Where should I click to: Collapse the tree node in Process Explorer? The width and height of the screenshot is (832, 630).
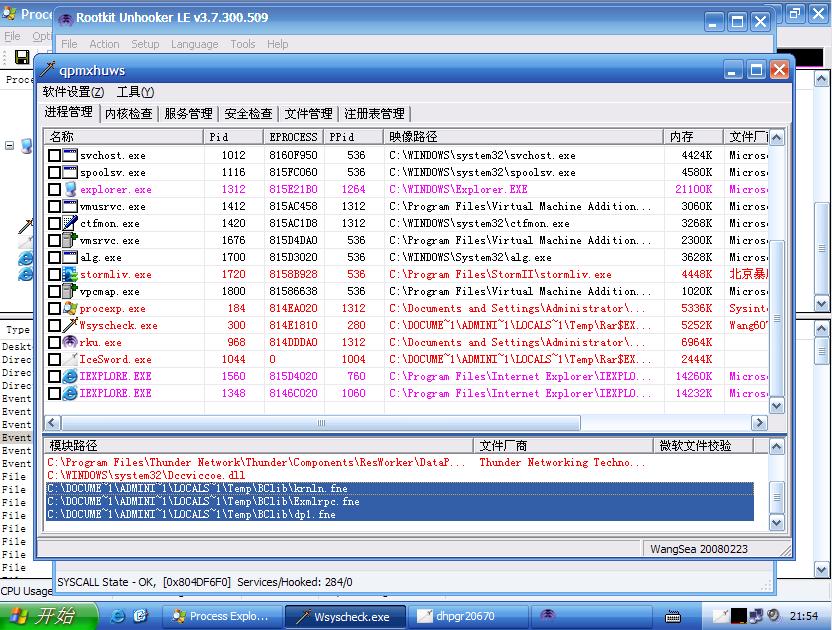tap(10, 145)
